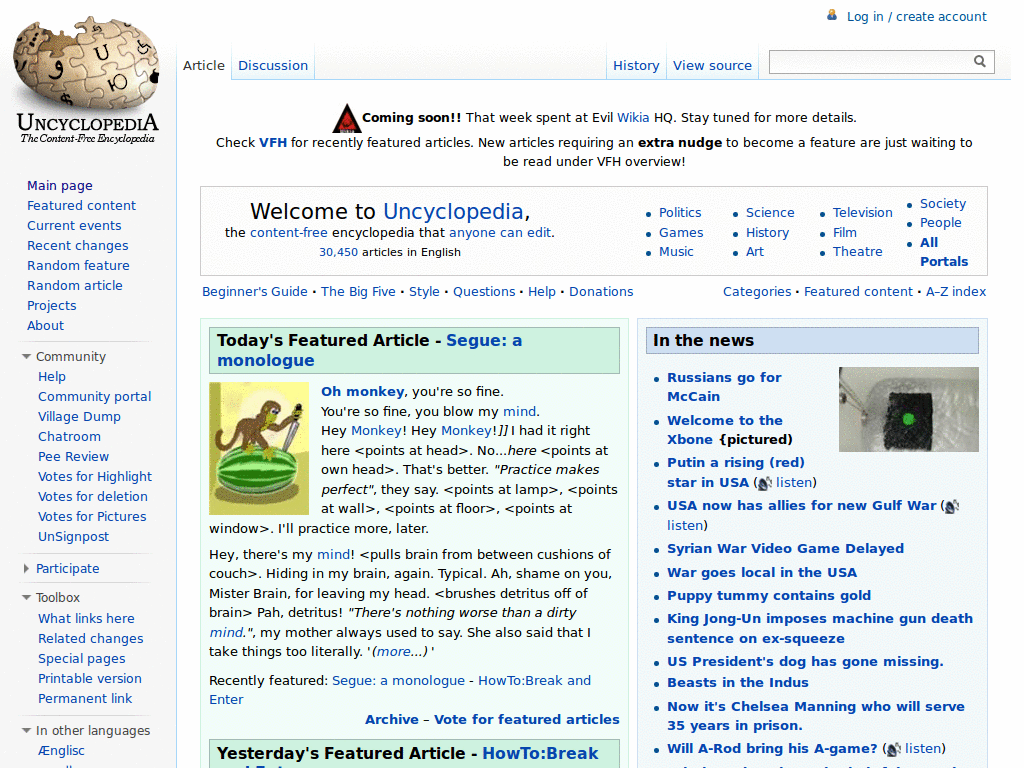
Task: Open Projects sidebar link
Action: pyautogui.click(x=52, y=306)
